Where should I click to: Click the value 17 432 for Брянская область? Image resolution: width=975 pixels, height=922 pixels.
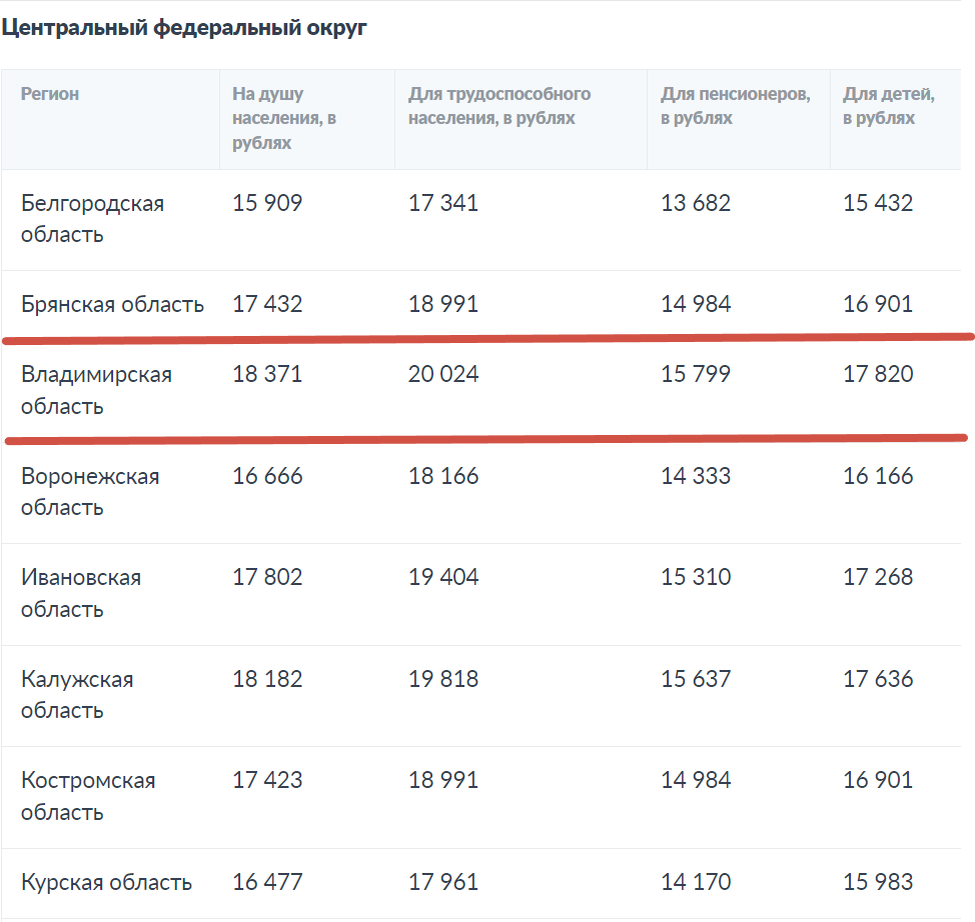267,304
